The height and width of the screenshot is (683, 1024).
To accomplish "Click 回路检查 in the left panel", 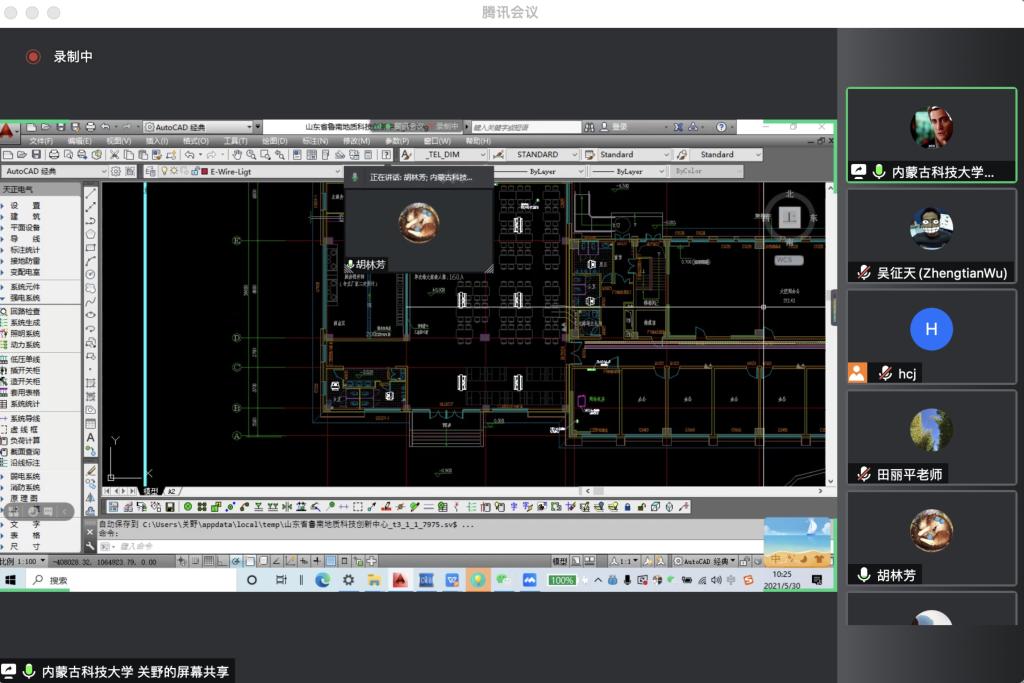I will (x=25, y=312).
